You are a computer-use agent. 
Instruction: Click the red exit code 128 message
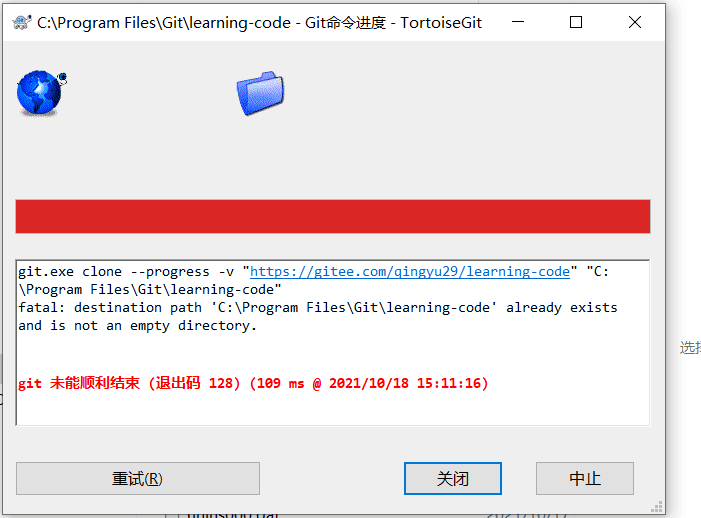coord(253,383)
